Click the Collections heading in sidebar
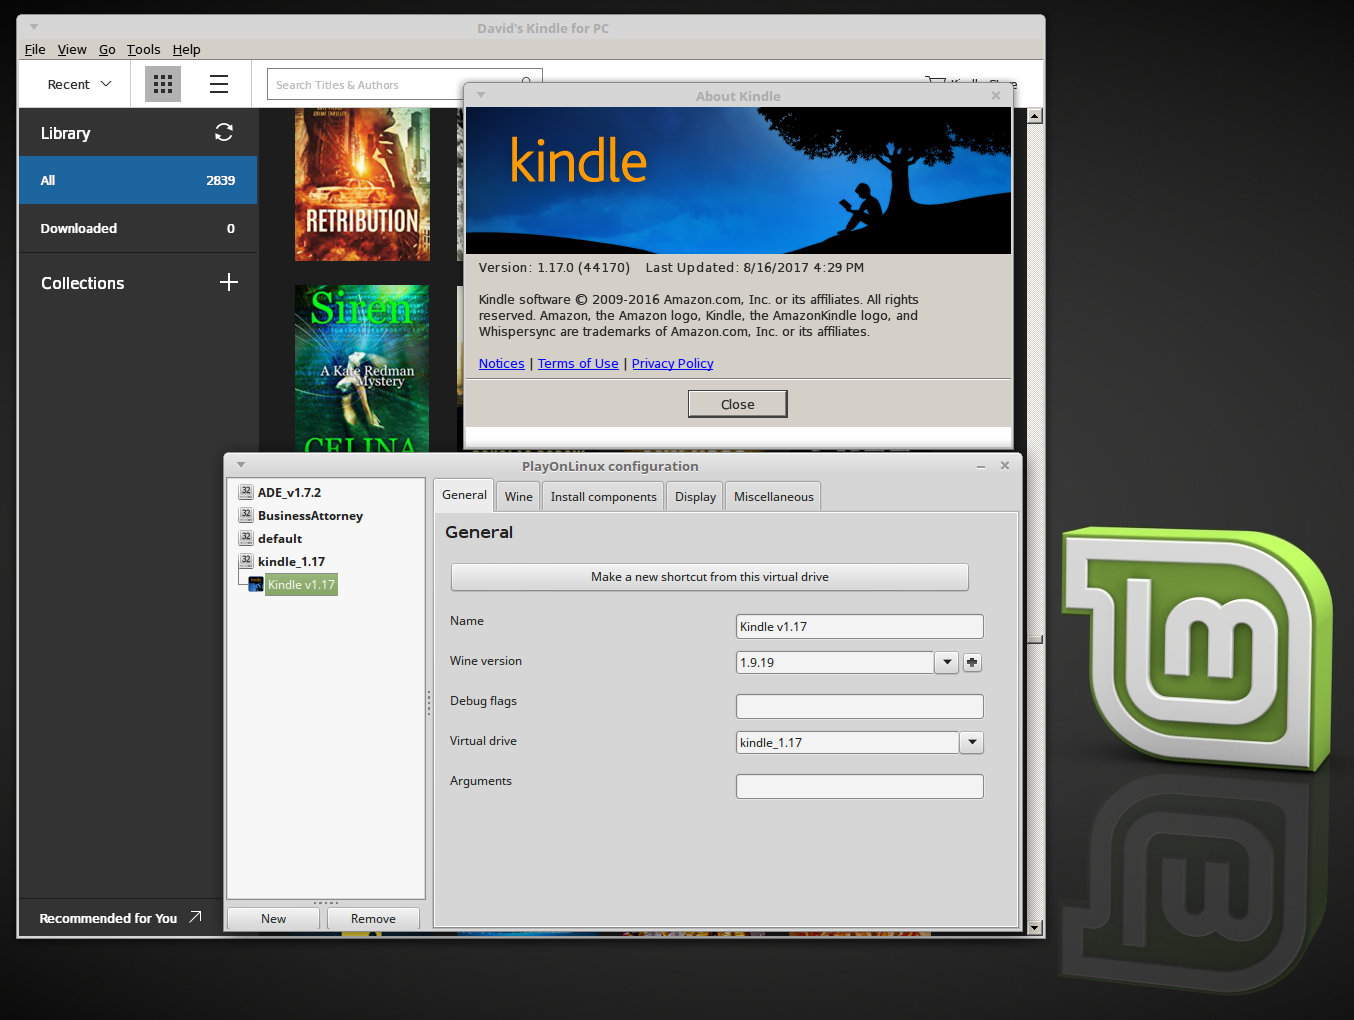 tap(83, 283)
